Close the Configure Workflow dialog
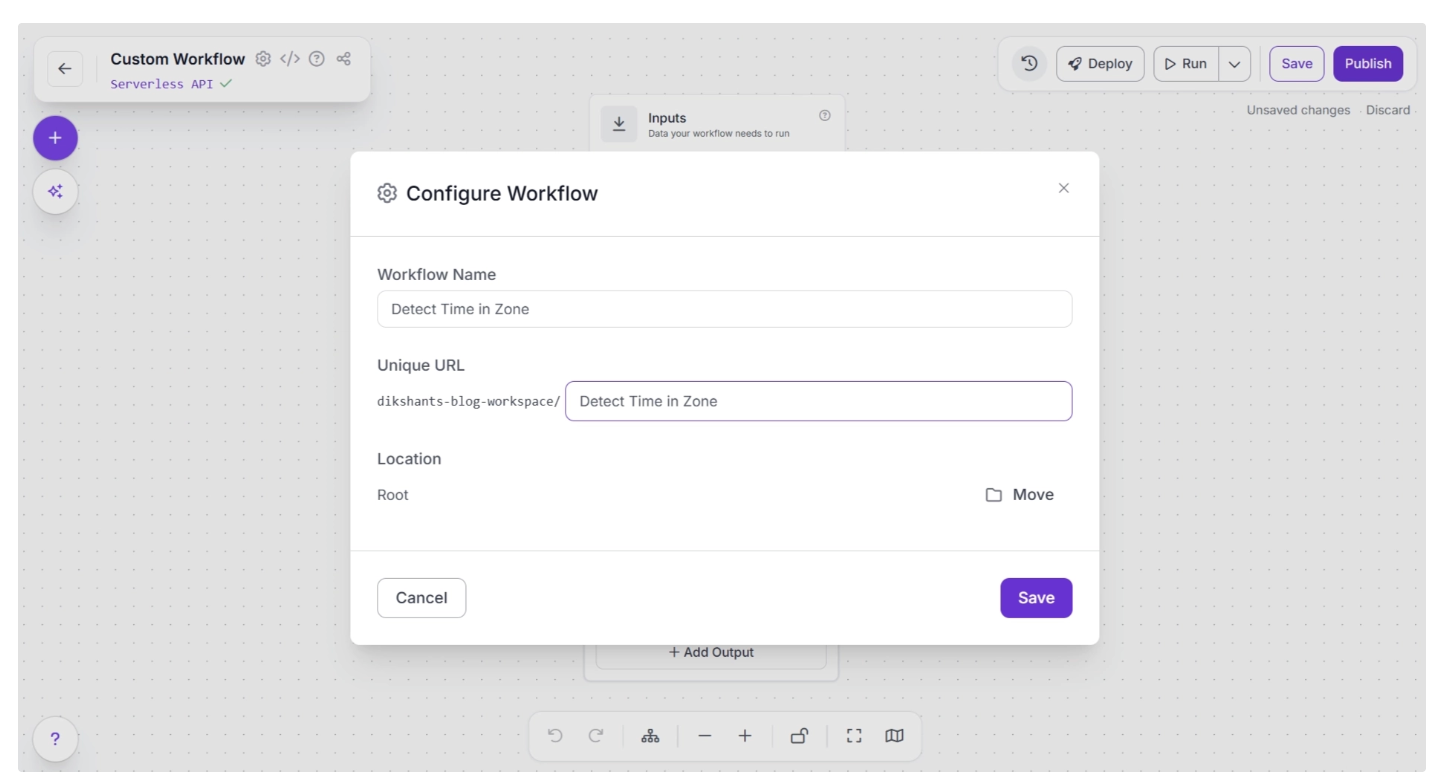Image resolution: width=1446 pixels, height=780 pixels. 1063,188
